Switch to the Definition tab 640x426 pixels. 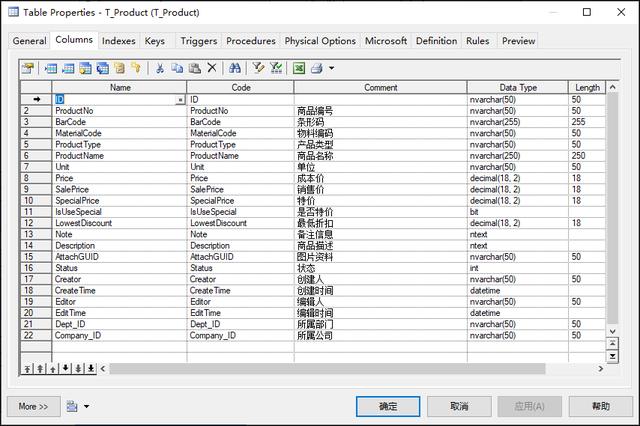pos(436,41)
